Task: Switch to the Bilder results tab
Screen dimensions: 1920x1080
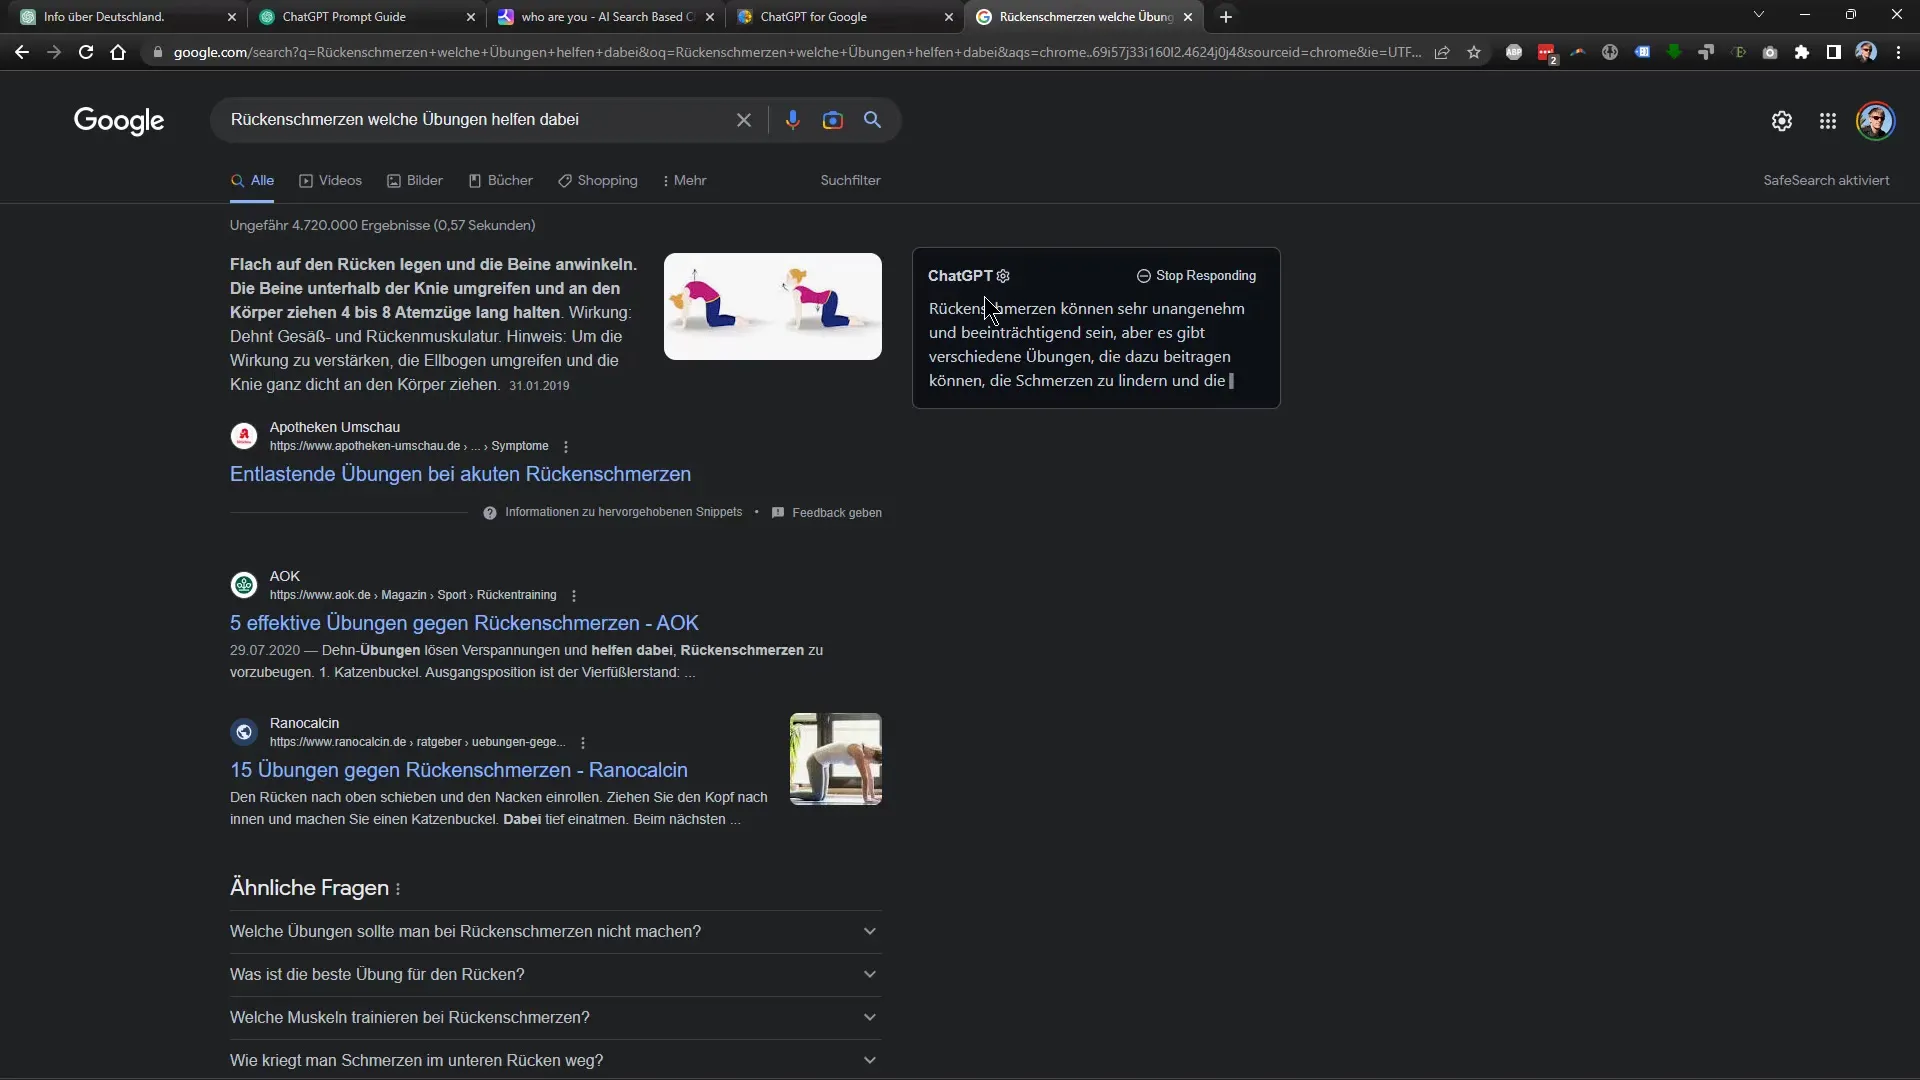Action: click(x=415, y=181)
